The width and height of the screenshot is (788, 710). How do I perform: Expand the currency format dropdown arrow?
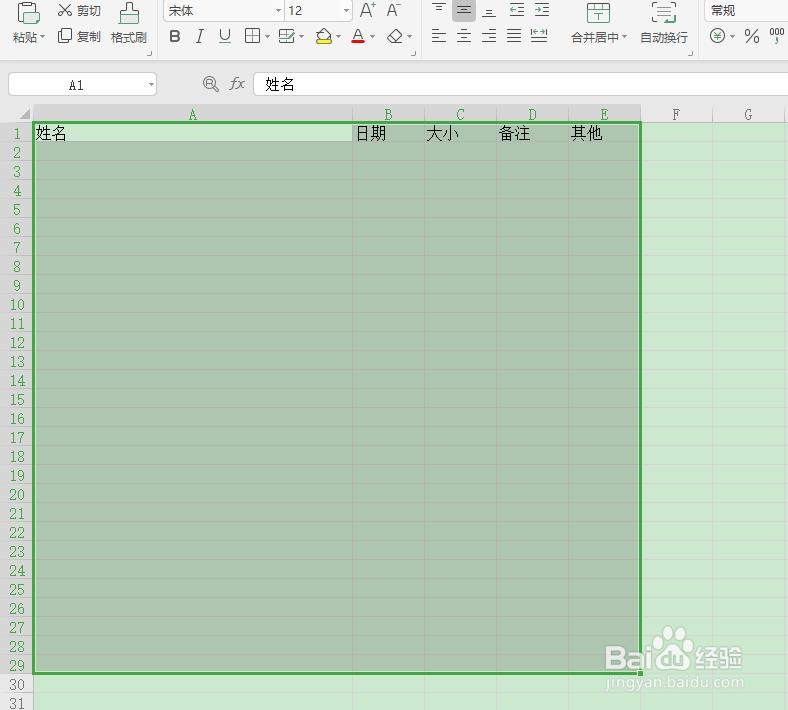click(732, 37)
